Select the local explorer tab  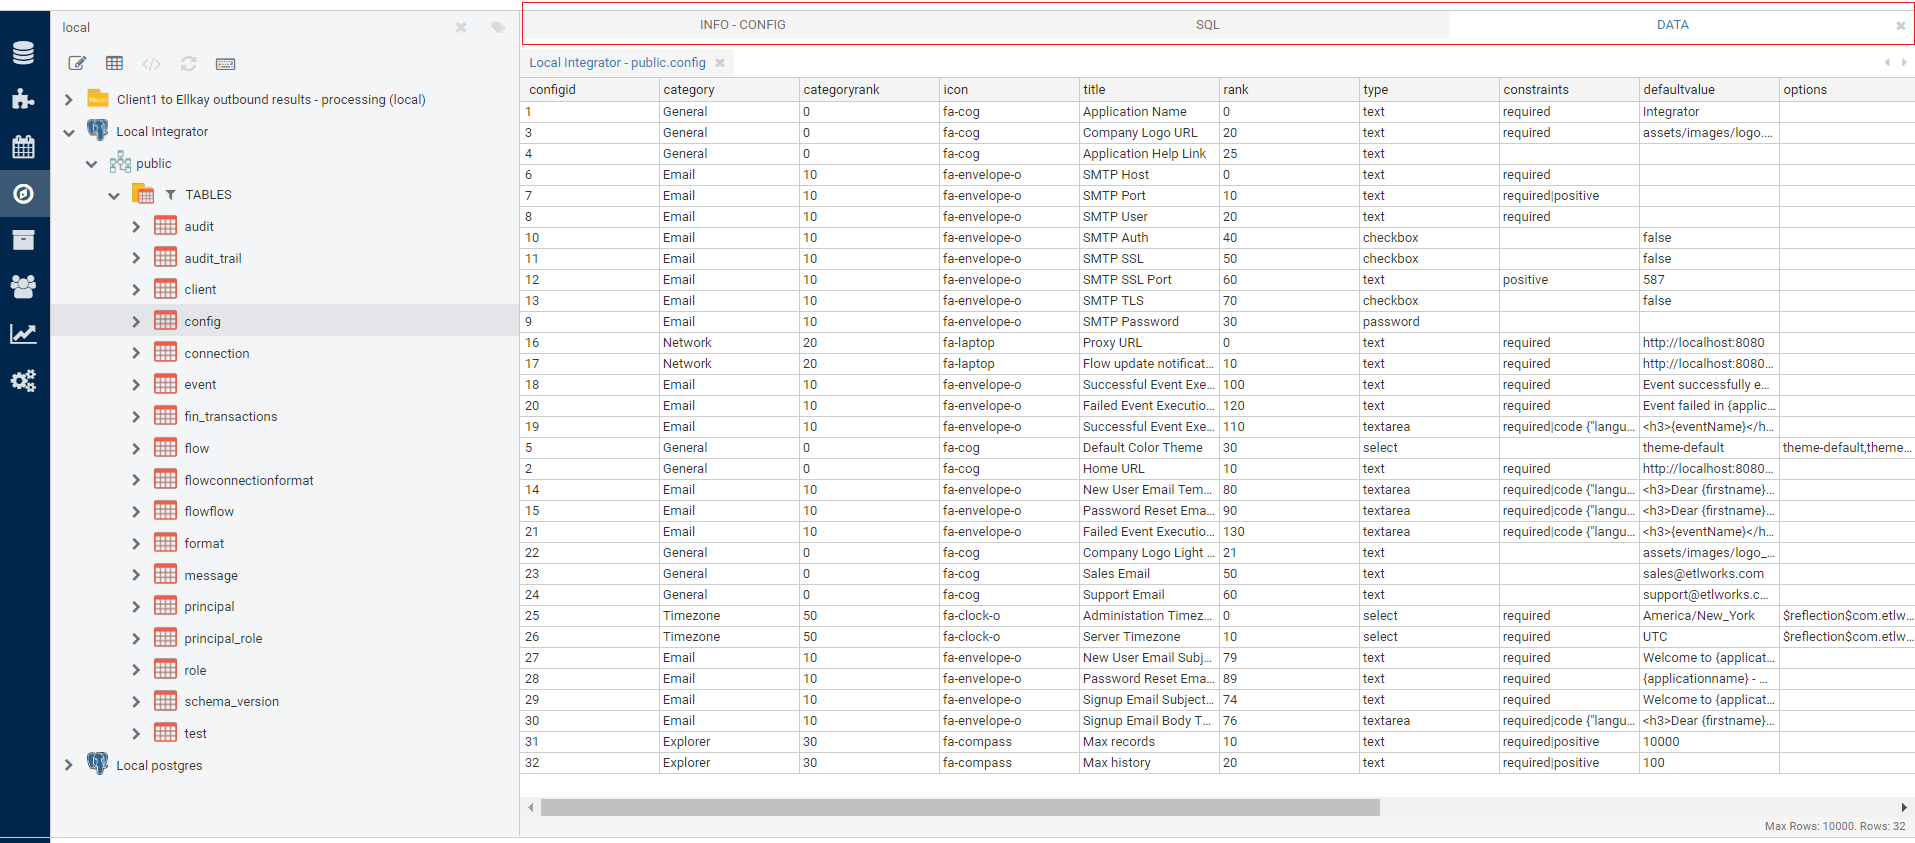(x=76, y=27)
